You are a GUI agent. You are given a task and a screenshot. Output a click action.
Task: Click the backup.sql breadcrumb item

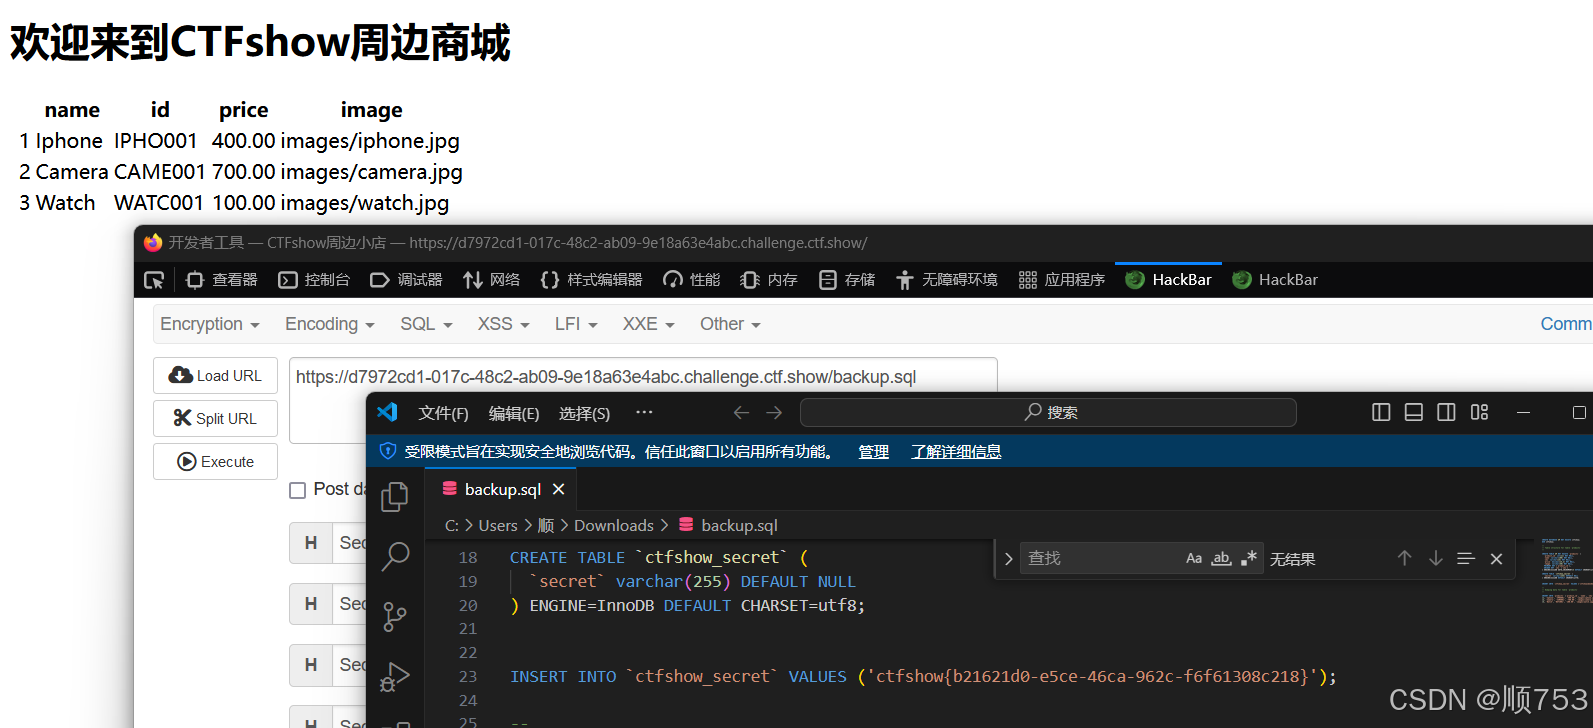(728, 525)
